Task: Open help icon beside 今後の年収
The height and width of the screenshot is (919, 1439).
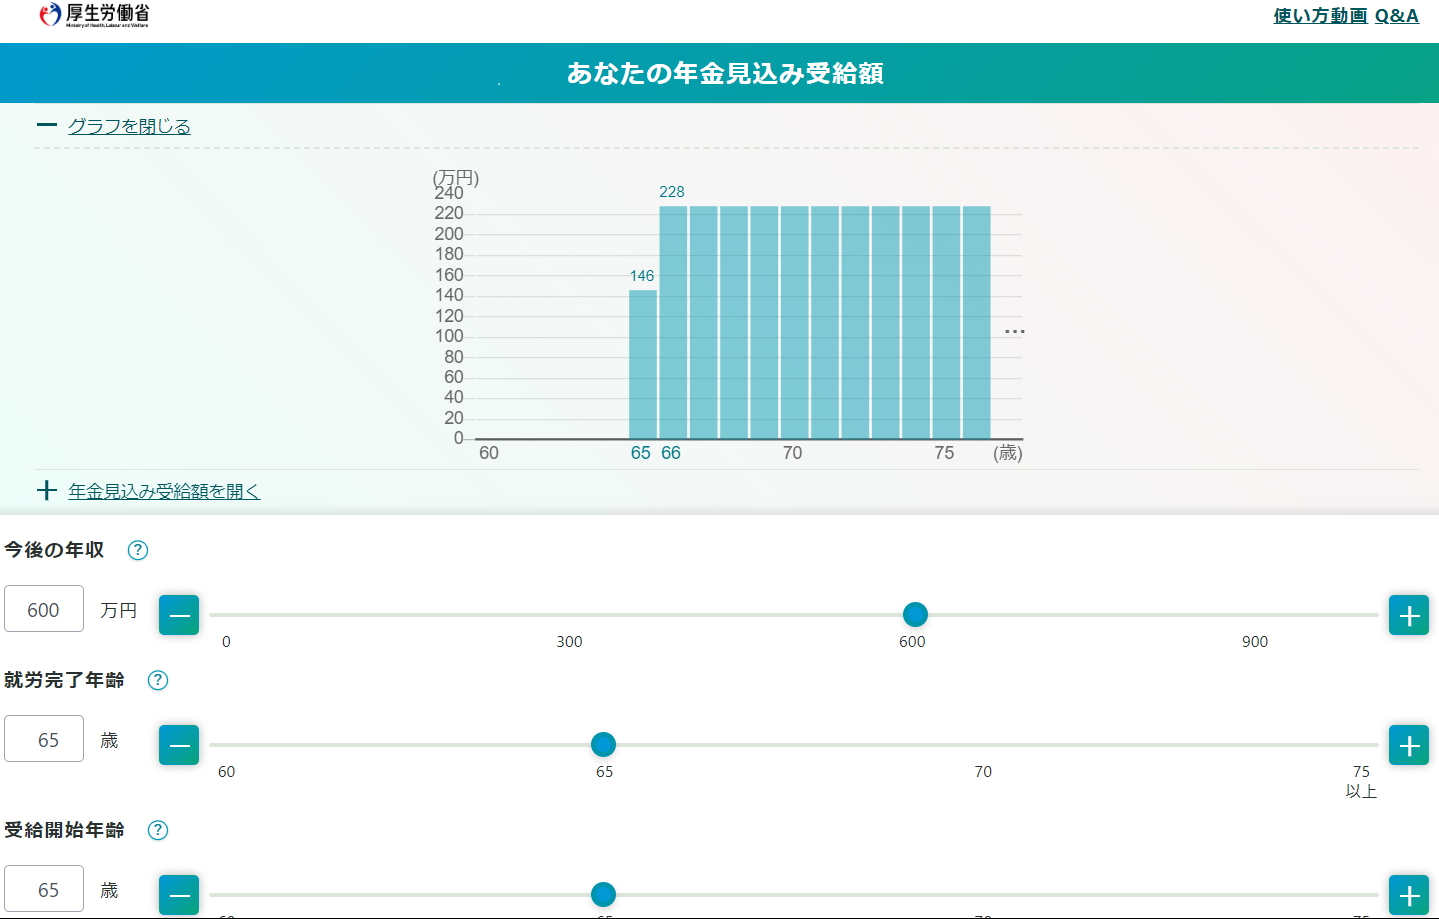Action: pyautogui.click(x=138, y=550)
